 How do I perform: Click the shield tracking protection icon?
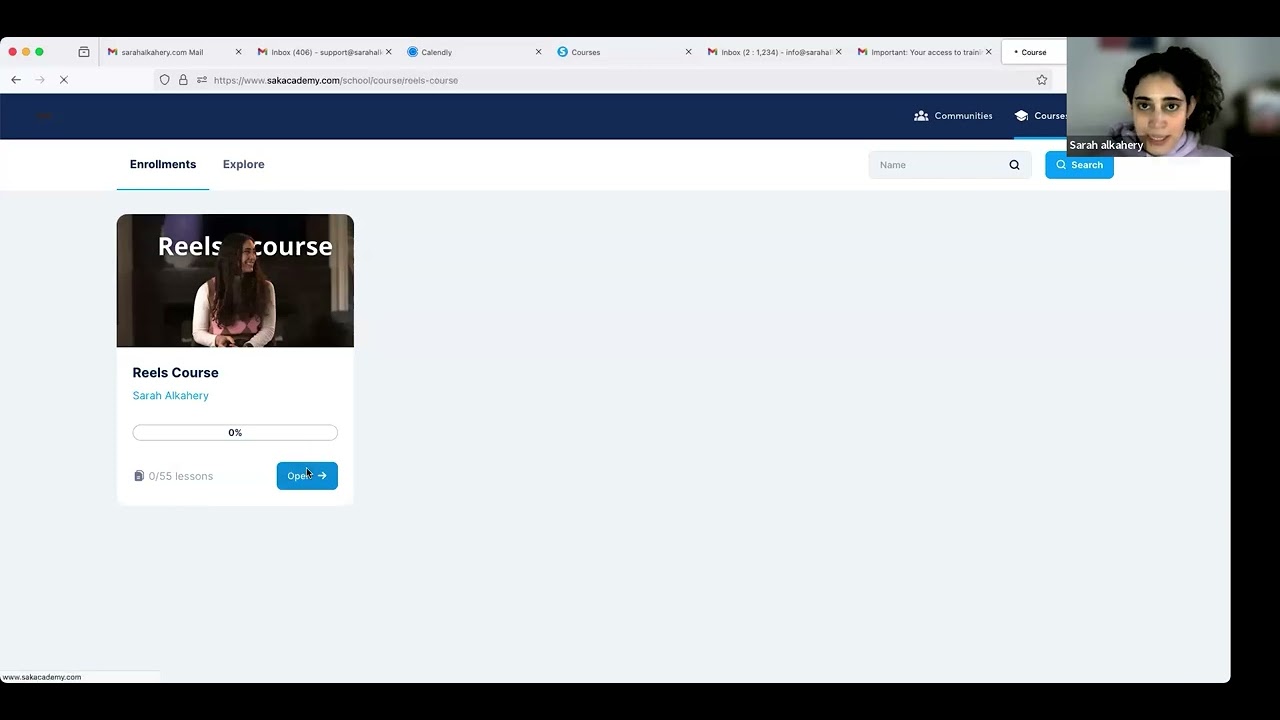pos(165,80)
